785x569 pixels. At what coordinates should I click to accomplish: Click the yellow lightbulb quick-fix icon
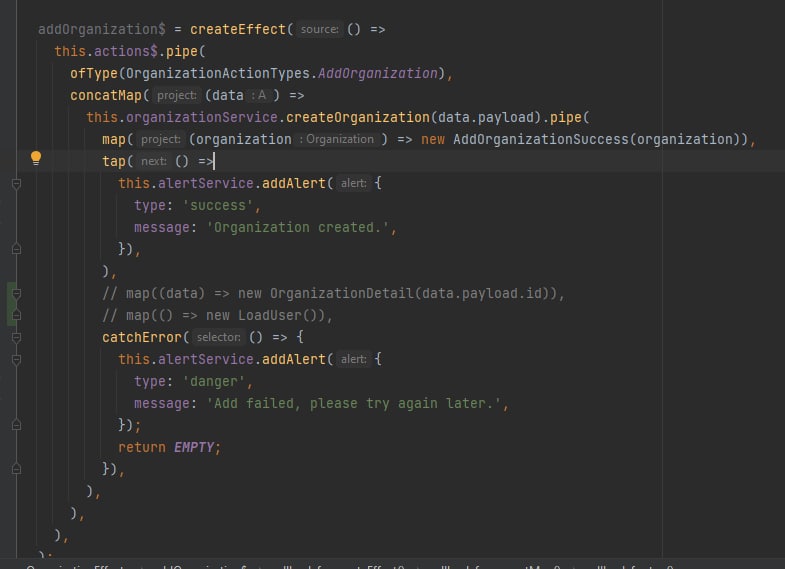(x=36, y=158)
